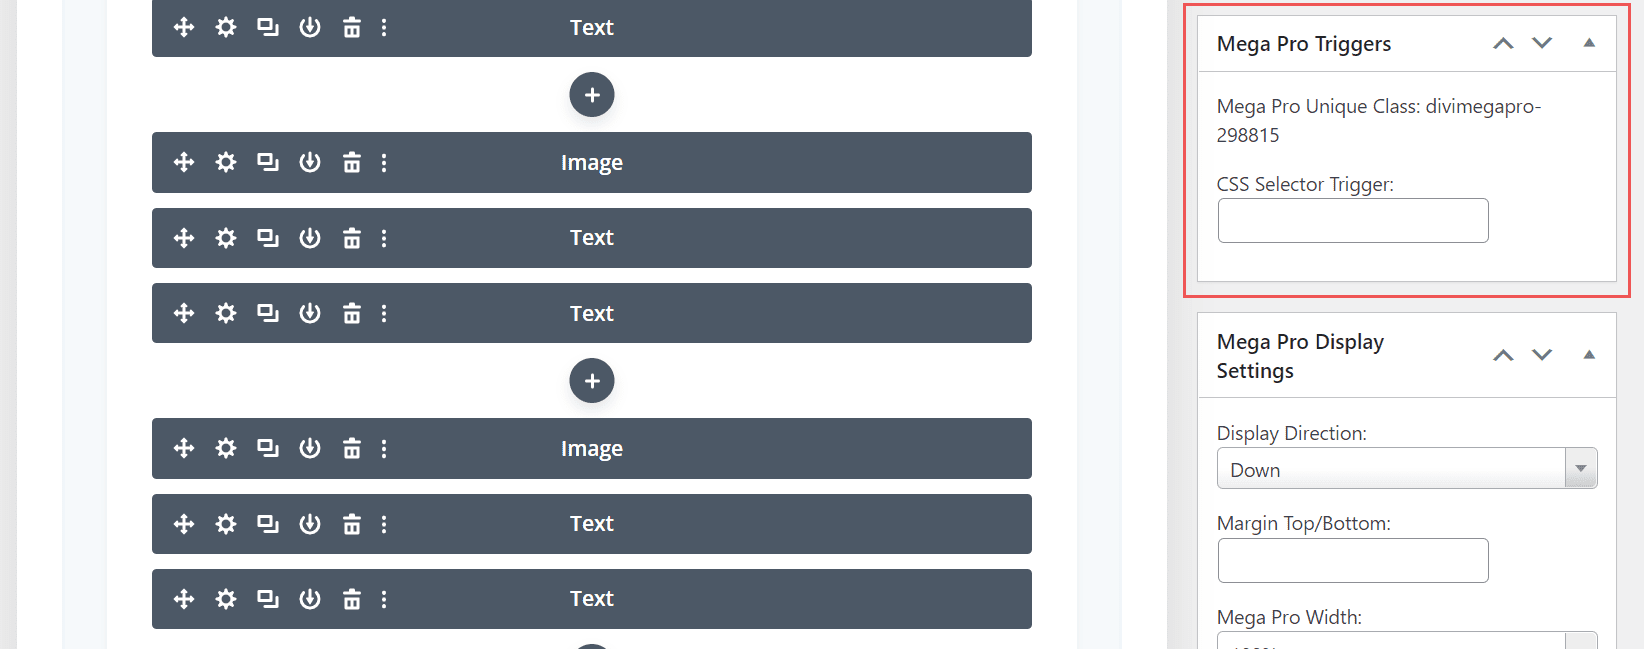Image resolution: width=1644 pixels, height=649 pixels.
Task: Disable the first Image module with the power icon
Action: 310,162
